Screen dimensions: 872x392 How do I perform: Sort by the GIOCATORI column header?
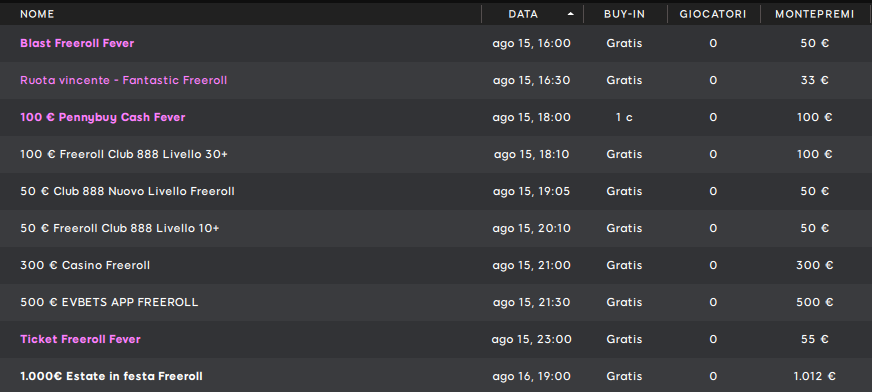tap(713, 14)
